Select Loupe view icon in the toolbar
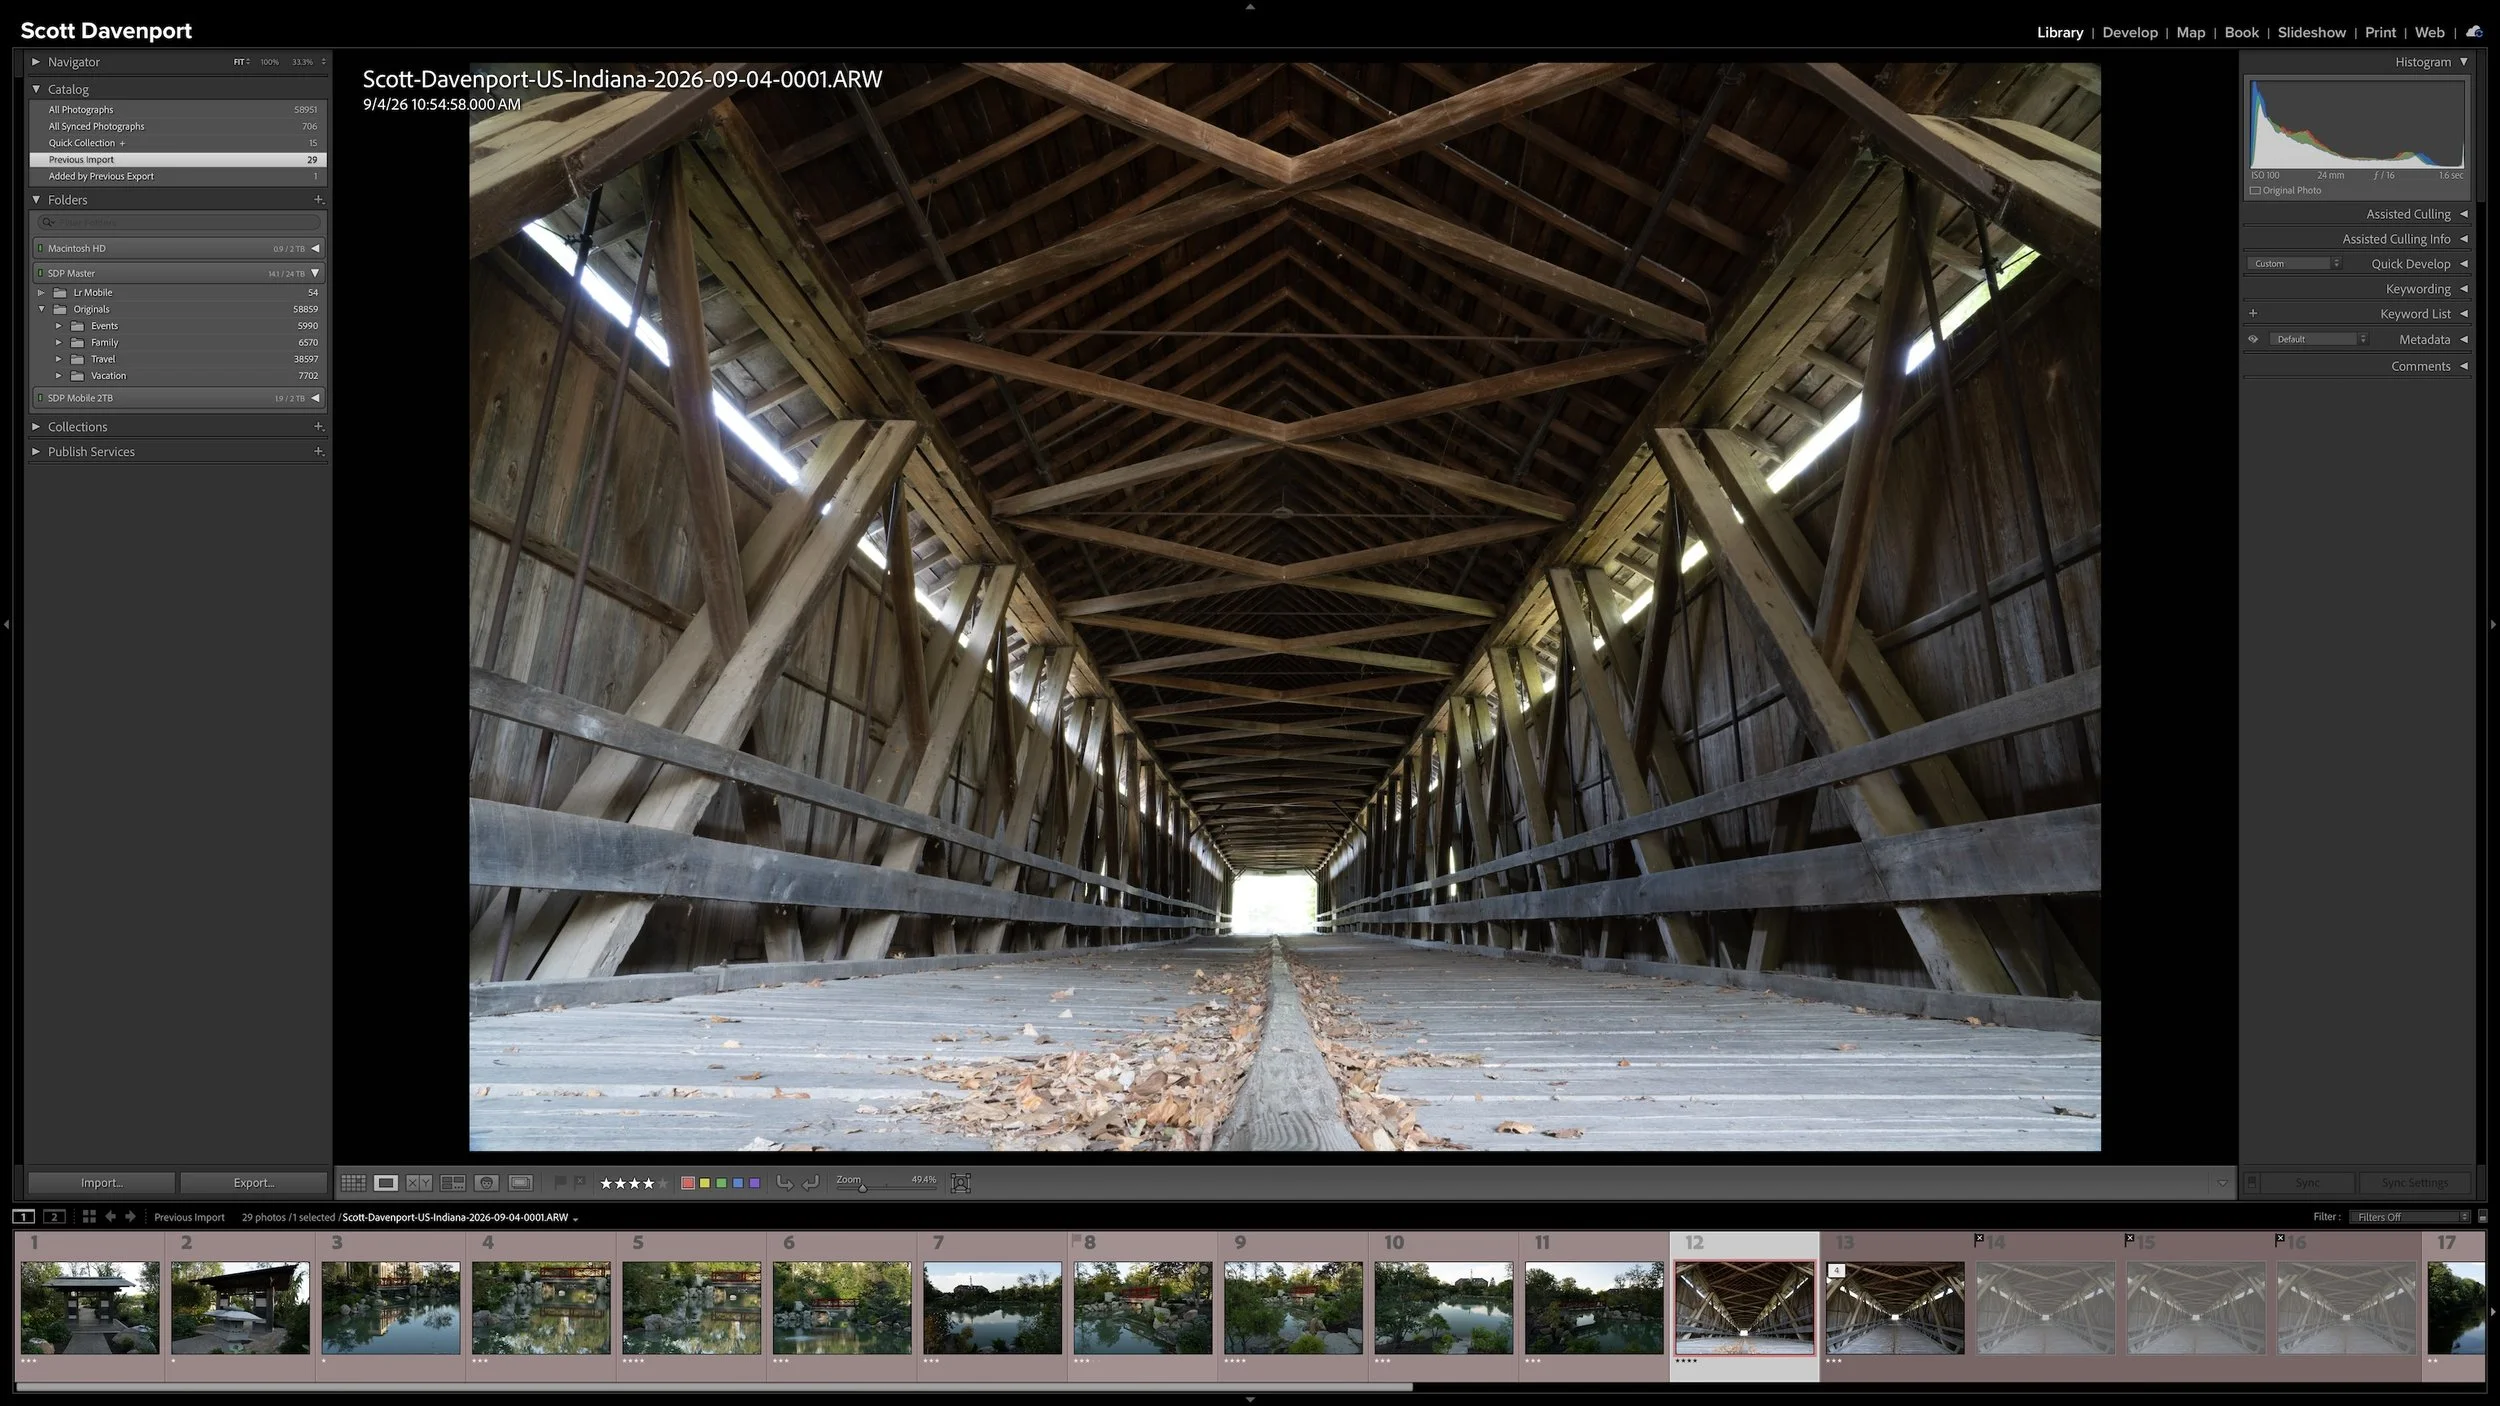The width and height of the screenshot is (2500, 1406). (386, 1183)
